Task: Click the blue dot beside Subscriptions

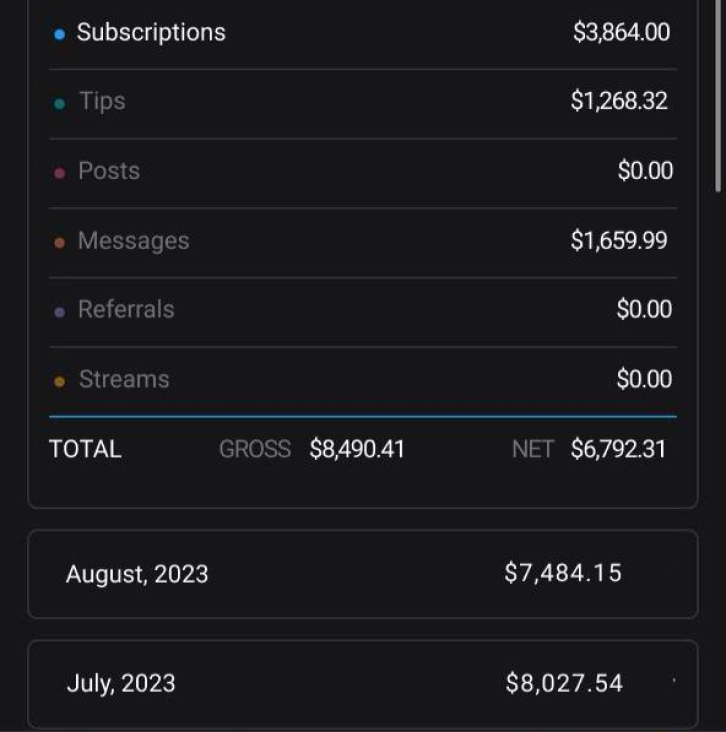Action: pos(59,34)
